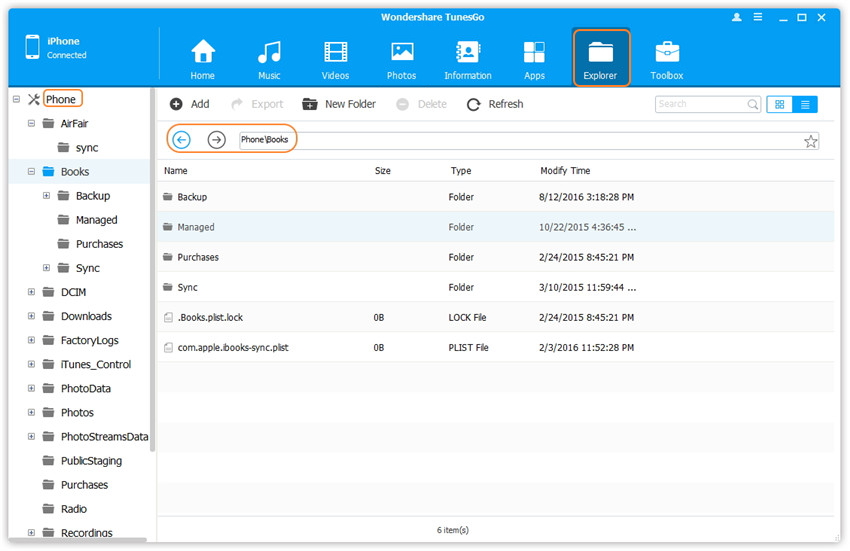Select com.apple.ibooks-sync.plist file
Screen dimensions: 850x551
click(x=495, y=348)
